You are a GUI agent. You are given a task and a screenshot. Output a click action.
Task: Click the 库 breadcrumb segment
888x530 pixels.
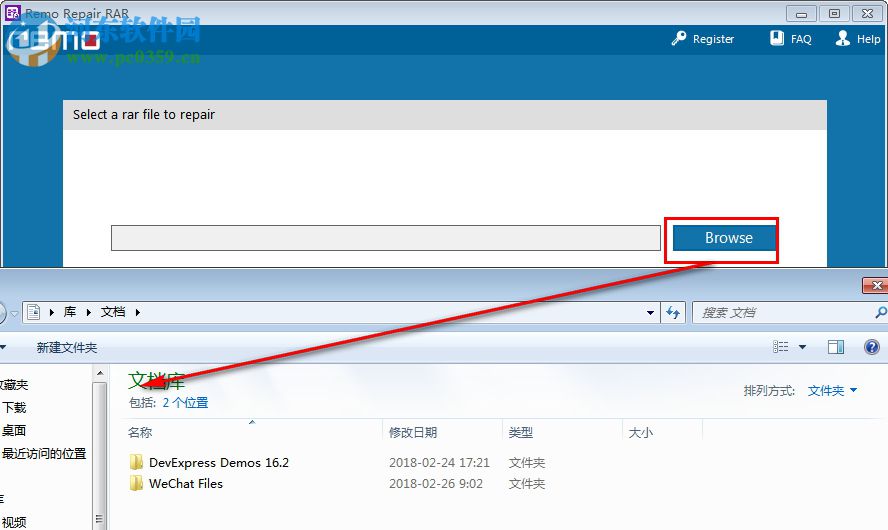point(70,312)
